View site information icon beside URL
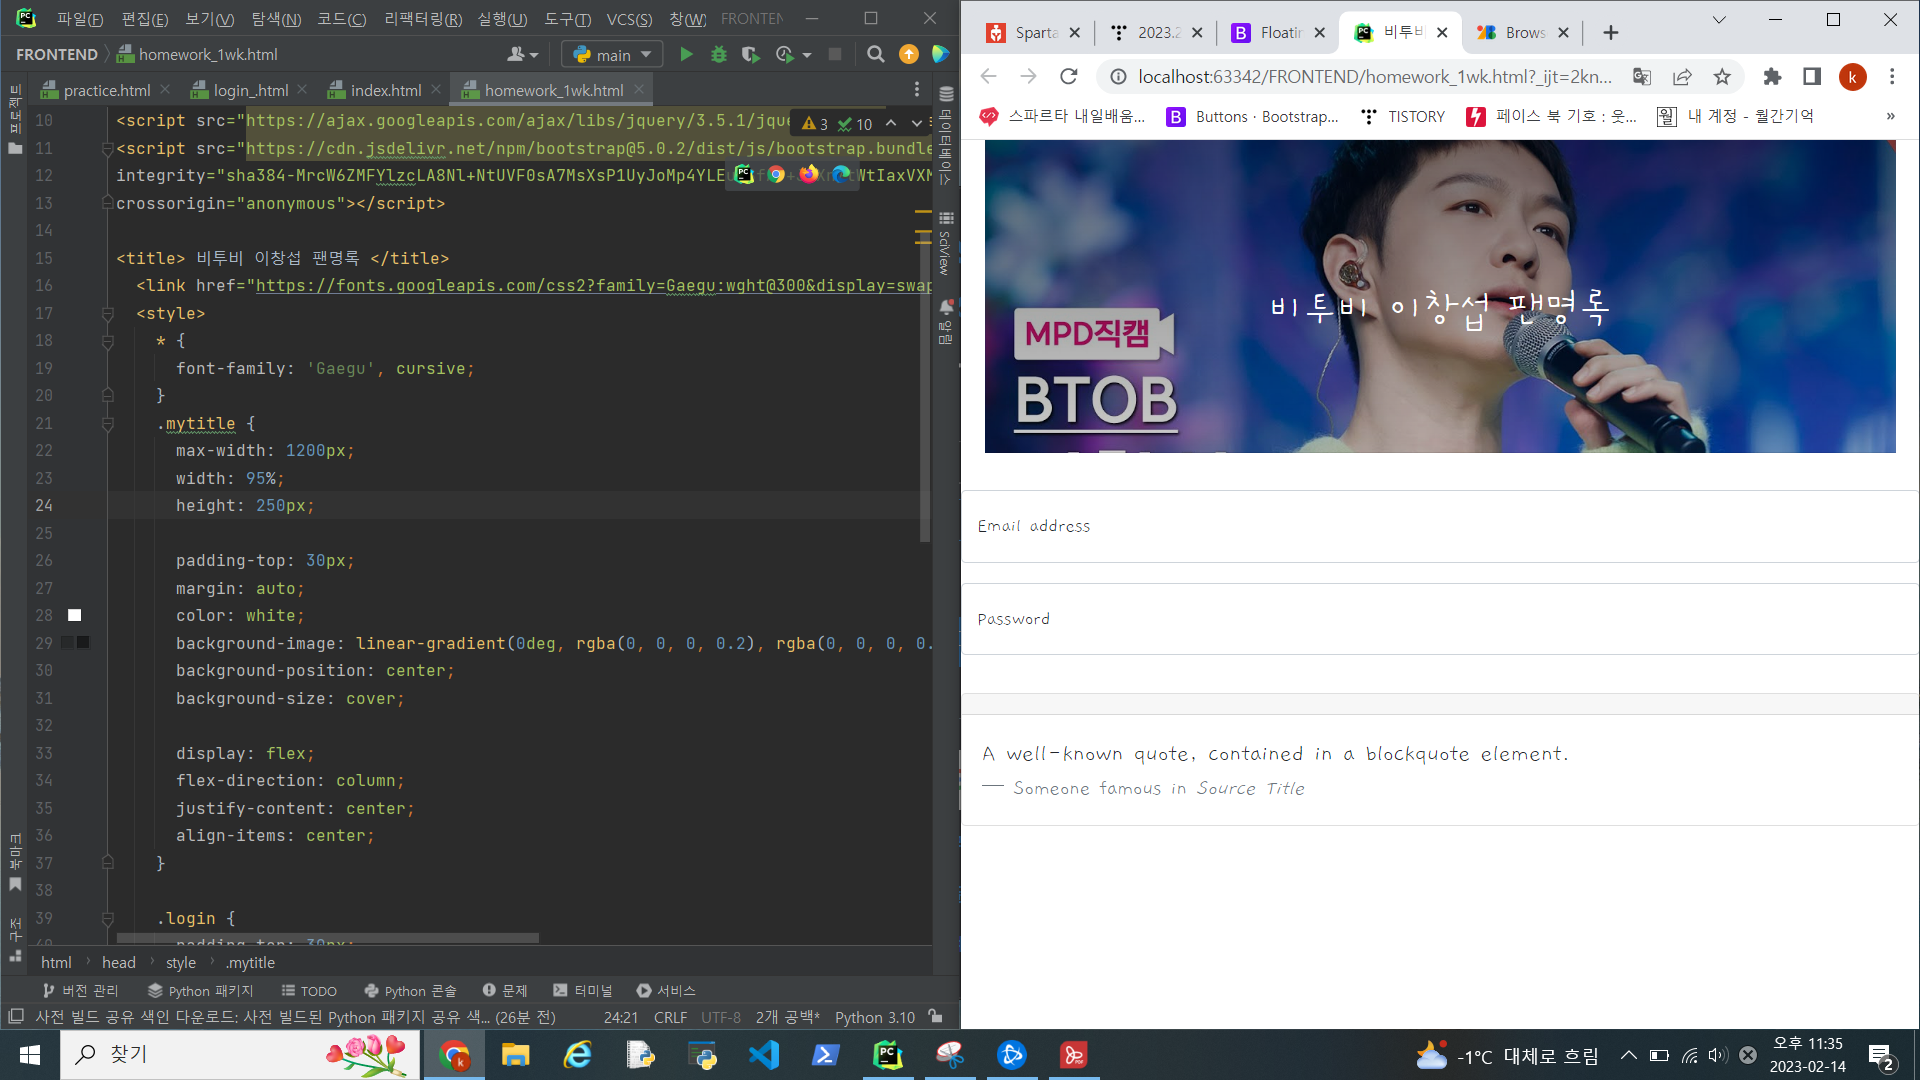The width and height of the screenshot is (1920, 1080). pos(1118,76)
